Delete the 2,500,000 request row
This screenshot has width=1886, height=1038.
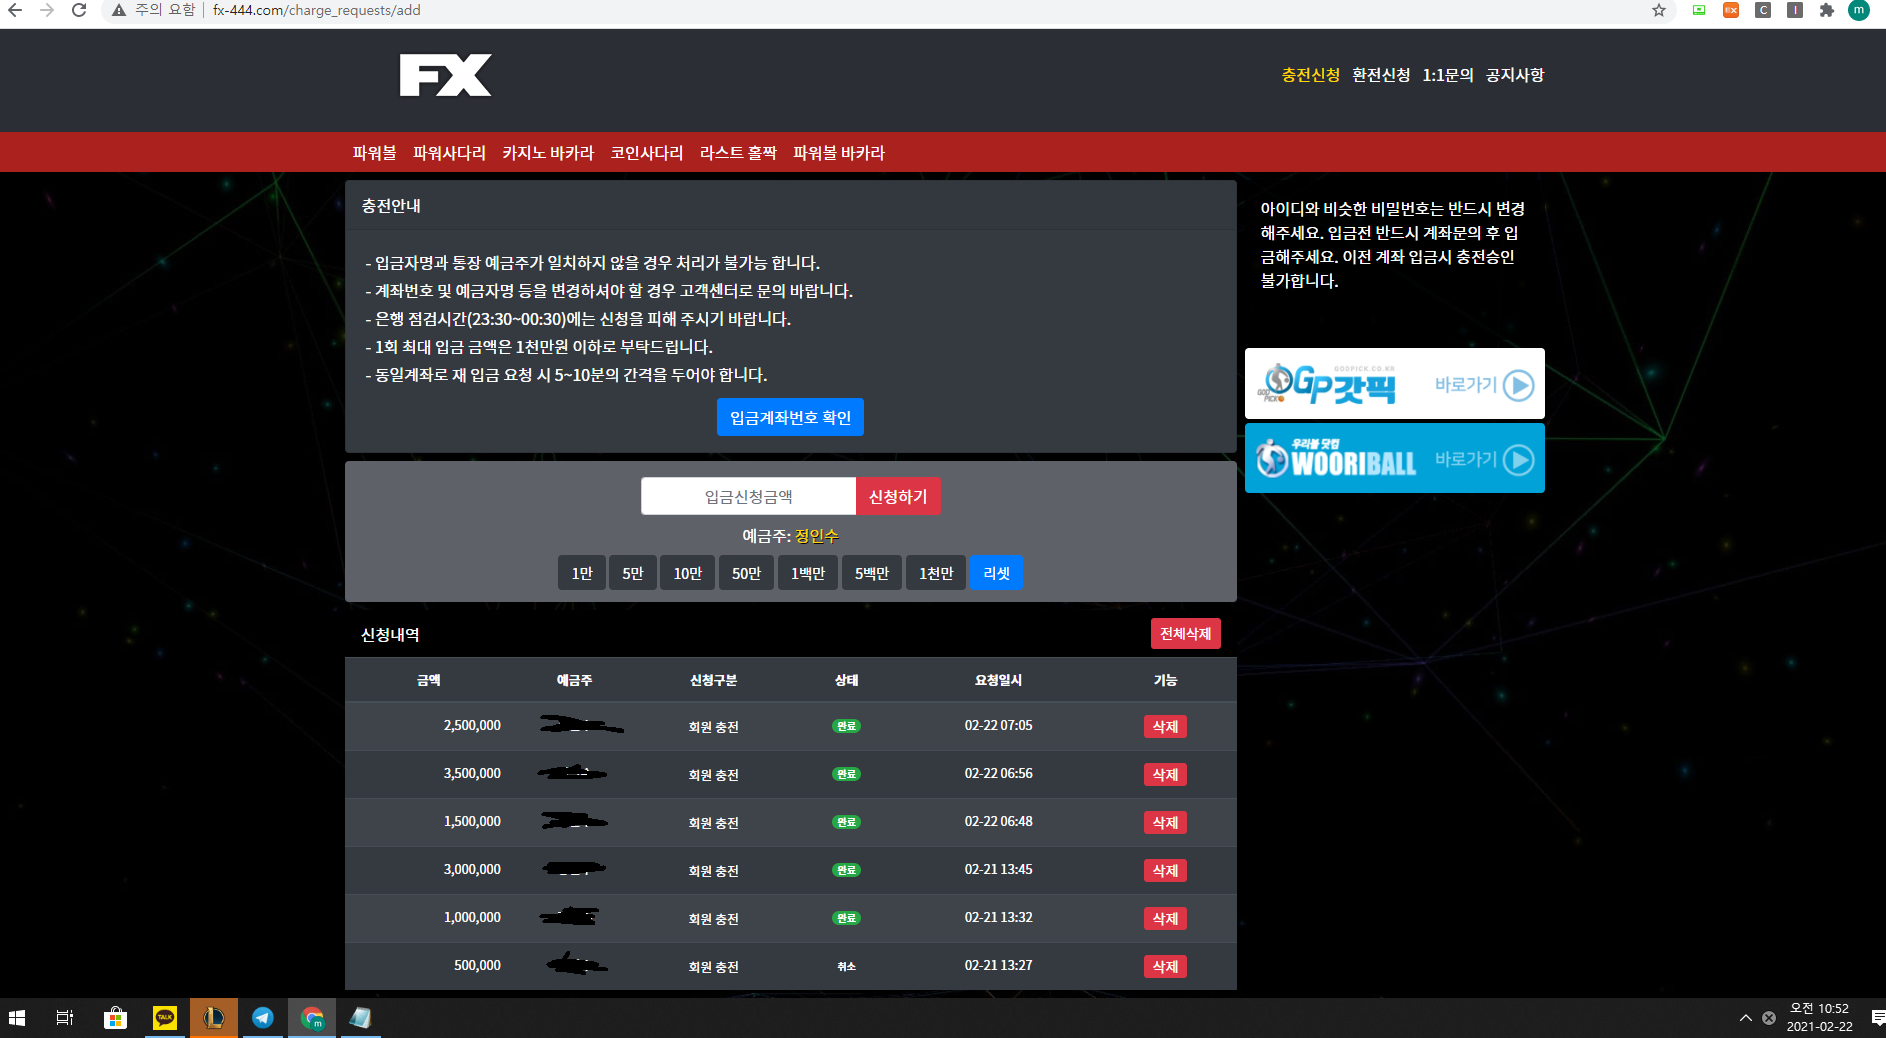pos(1165,727)
